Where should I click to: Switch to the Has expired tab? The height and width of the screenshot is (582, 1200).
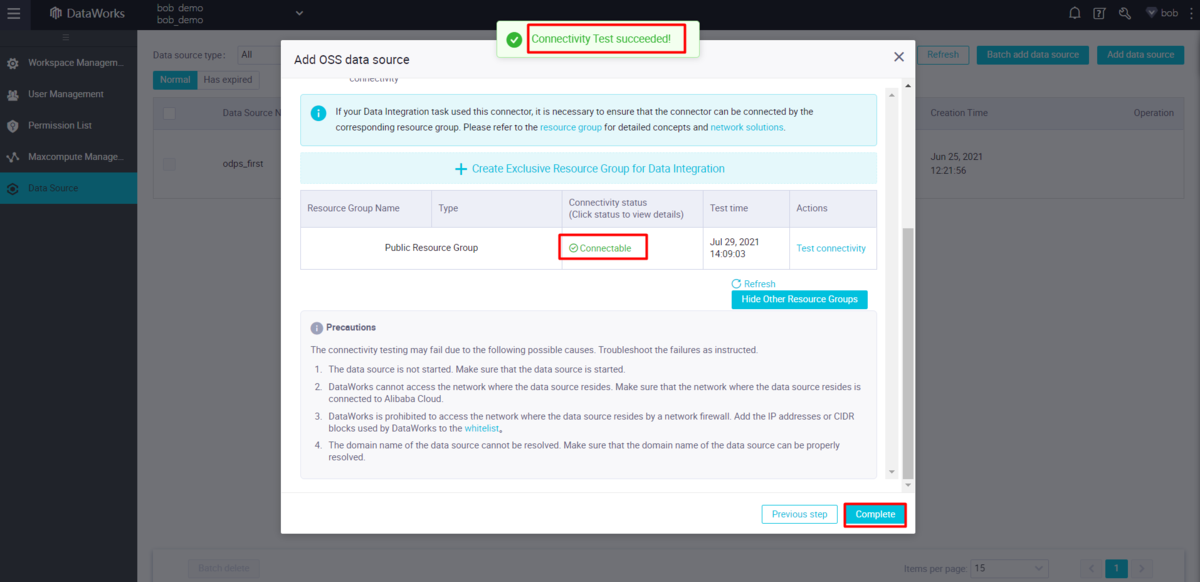(228, 79)
